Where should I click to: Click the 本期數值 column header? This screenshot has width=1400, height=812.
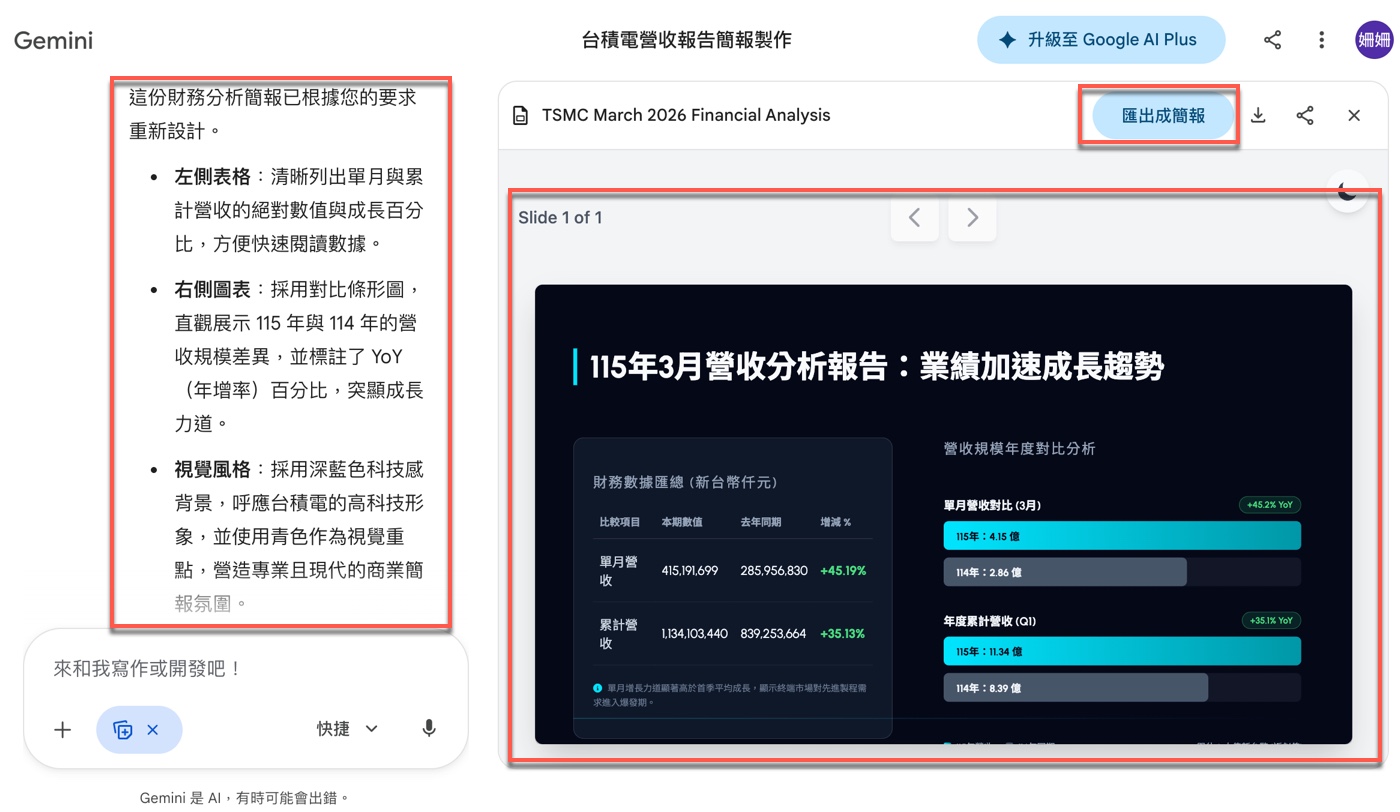point(682,522)
